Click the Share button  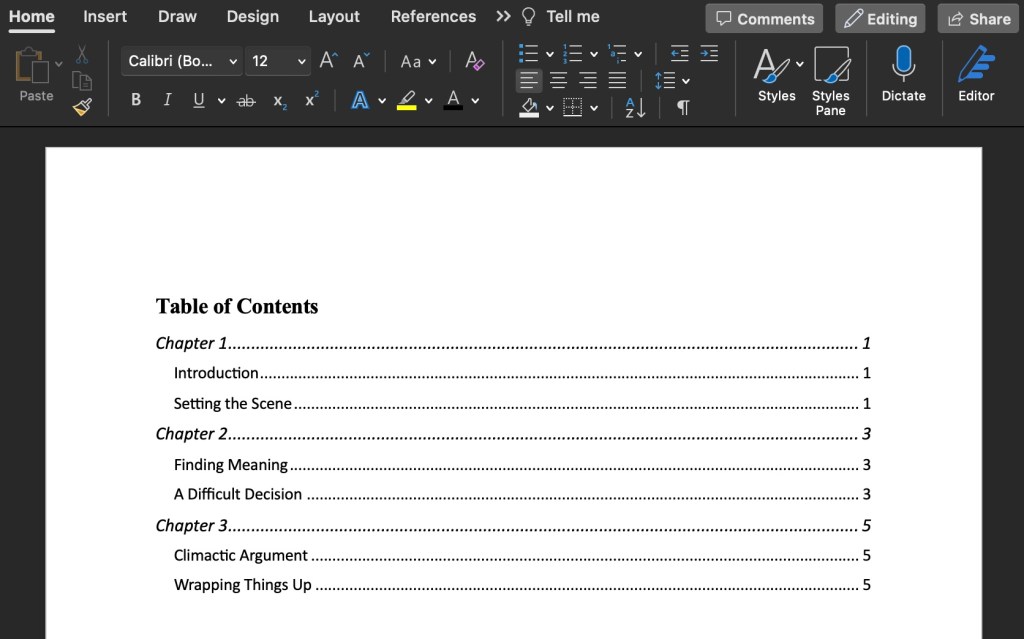pos(978,19)
